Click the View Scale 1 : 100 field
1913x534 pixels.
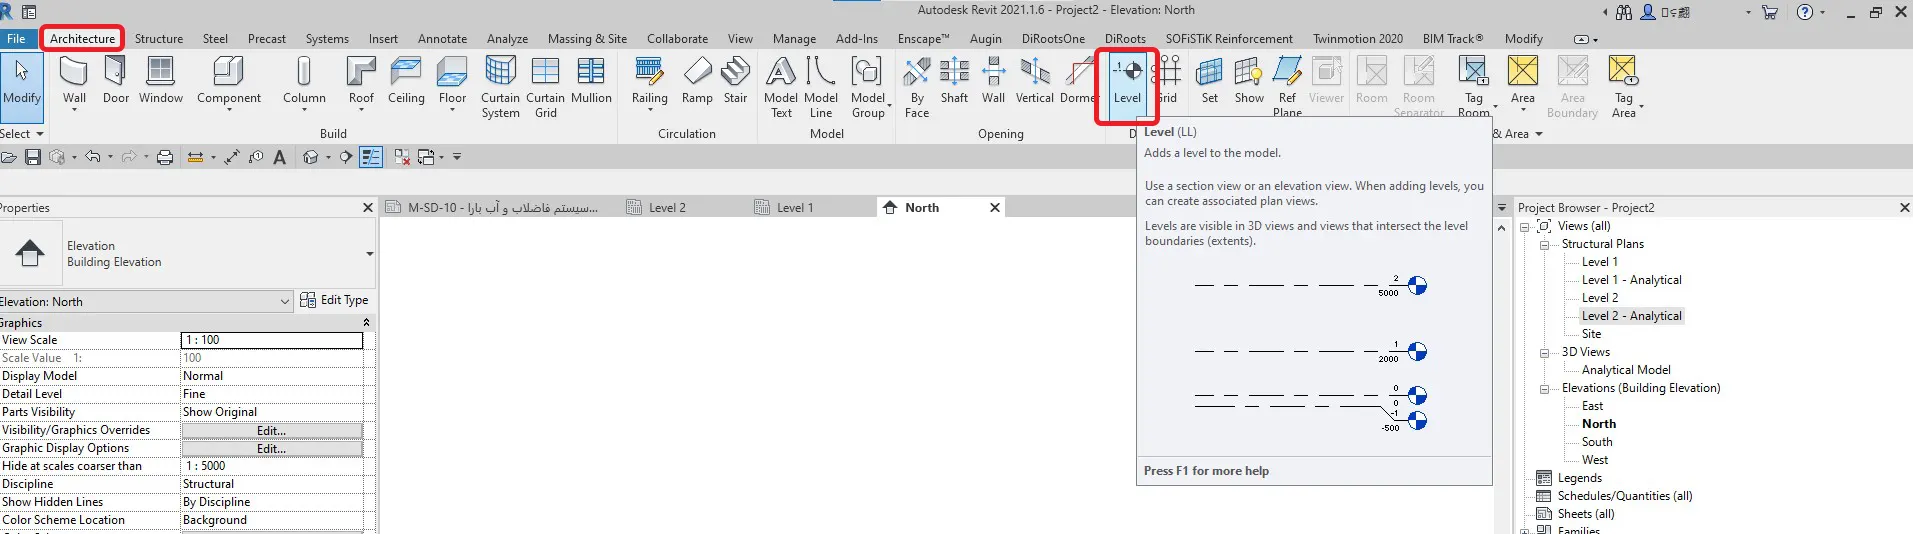[x=271, y=340]
